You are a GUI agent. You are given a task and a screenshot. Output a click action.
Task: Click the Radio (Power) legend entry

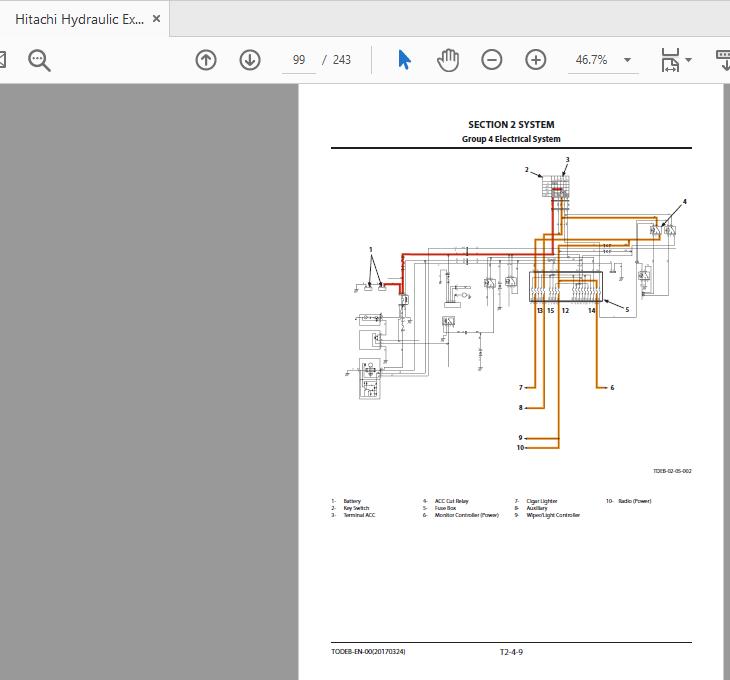point(635,501)
